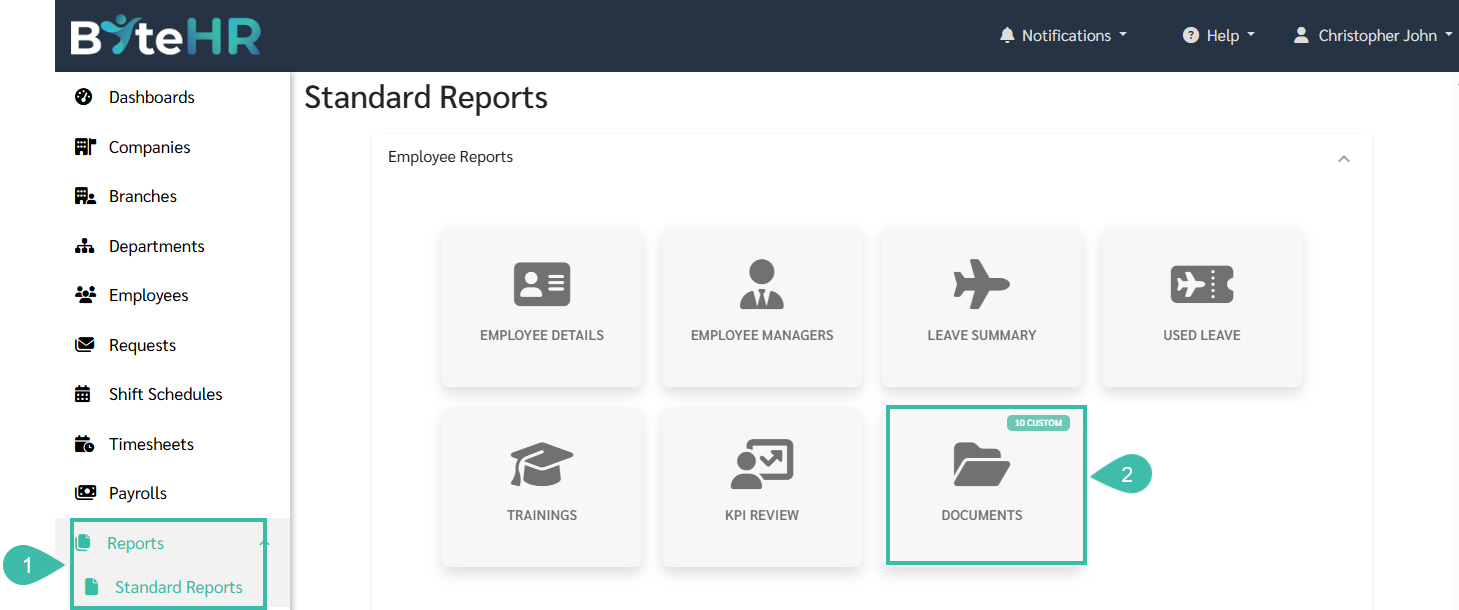Viewport: 1459px width, 610px height.
Task: Click the Help question mark icon
Action: [1191, 35]
